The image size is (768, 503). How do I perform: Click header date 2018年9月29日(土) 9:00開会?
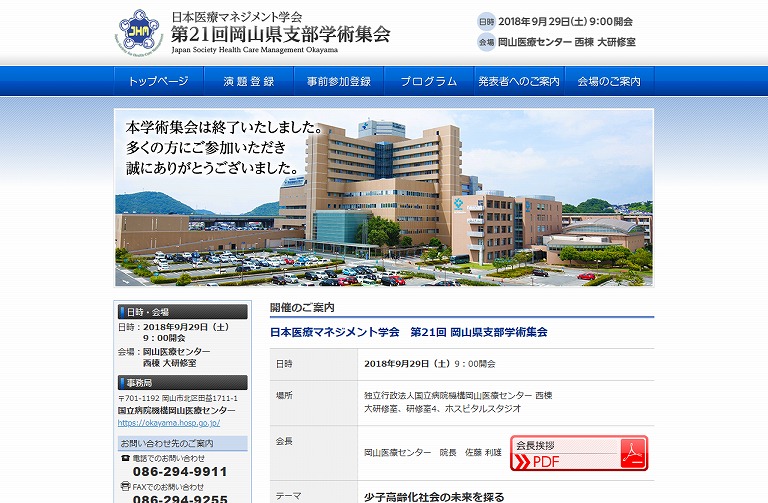click(565, 22)
